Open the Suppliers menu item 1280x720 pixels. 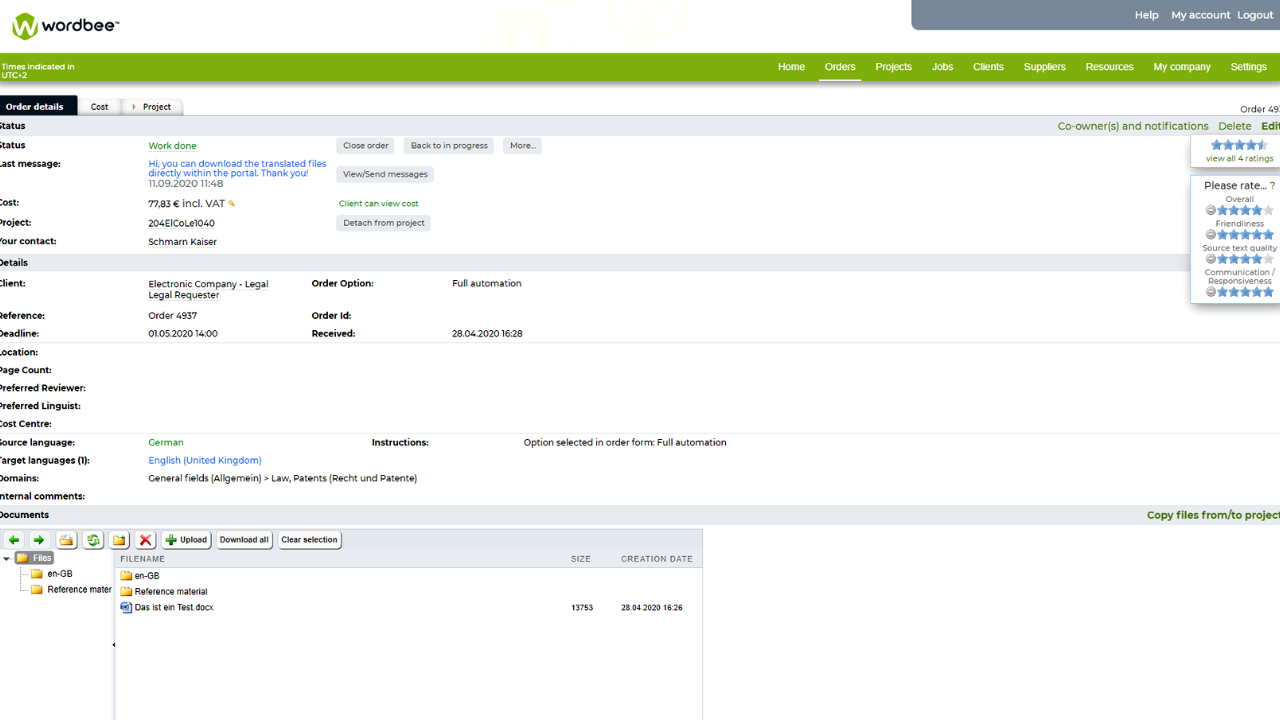(1044, 67)
